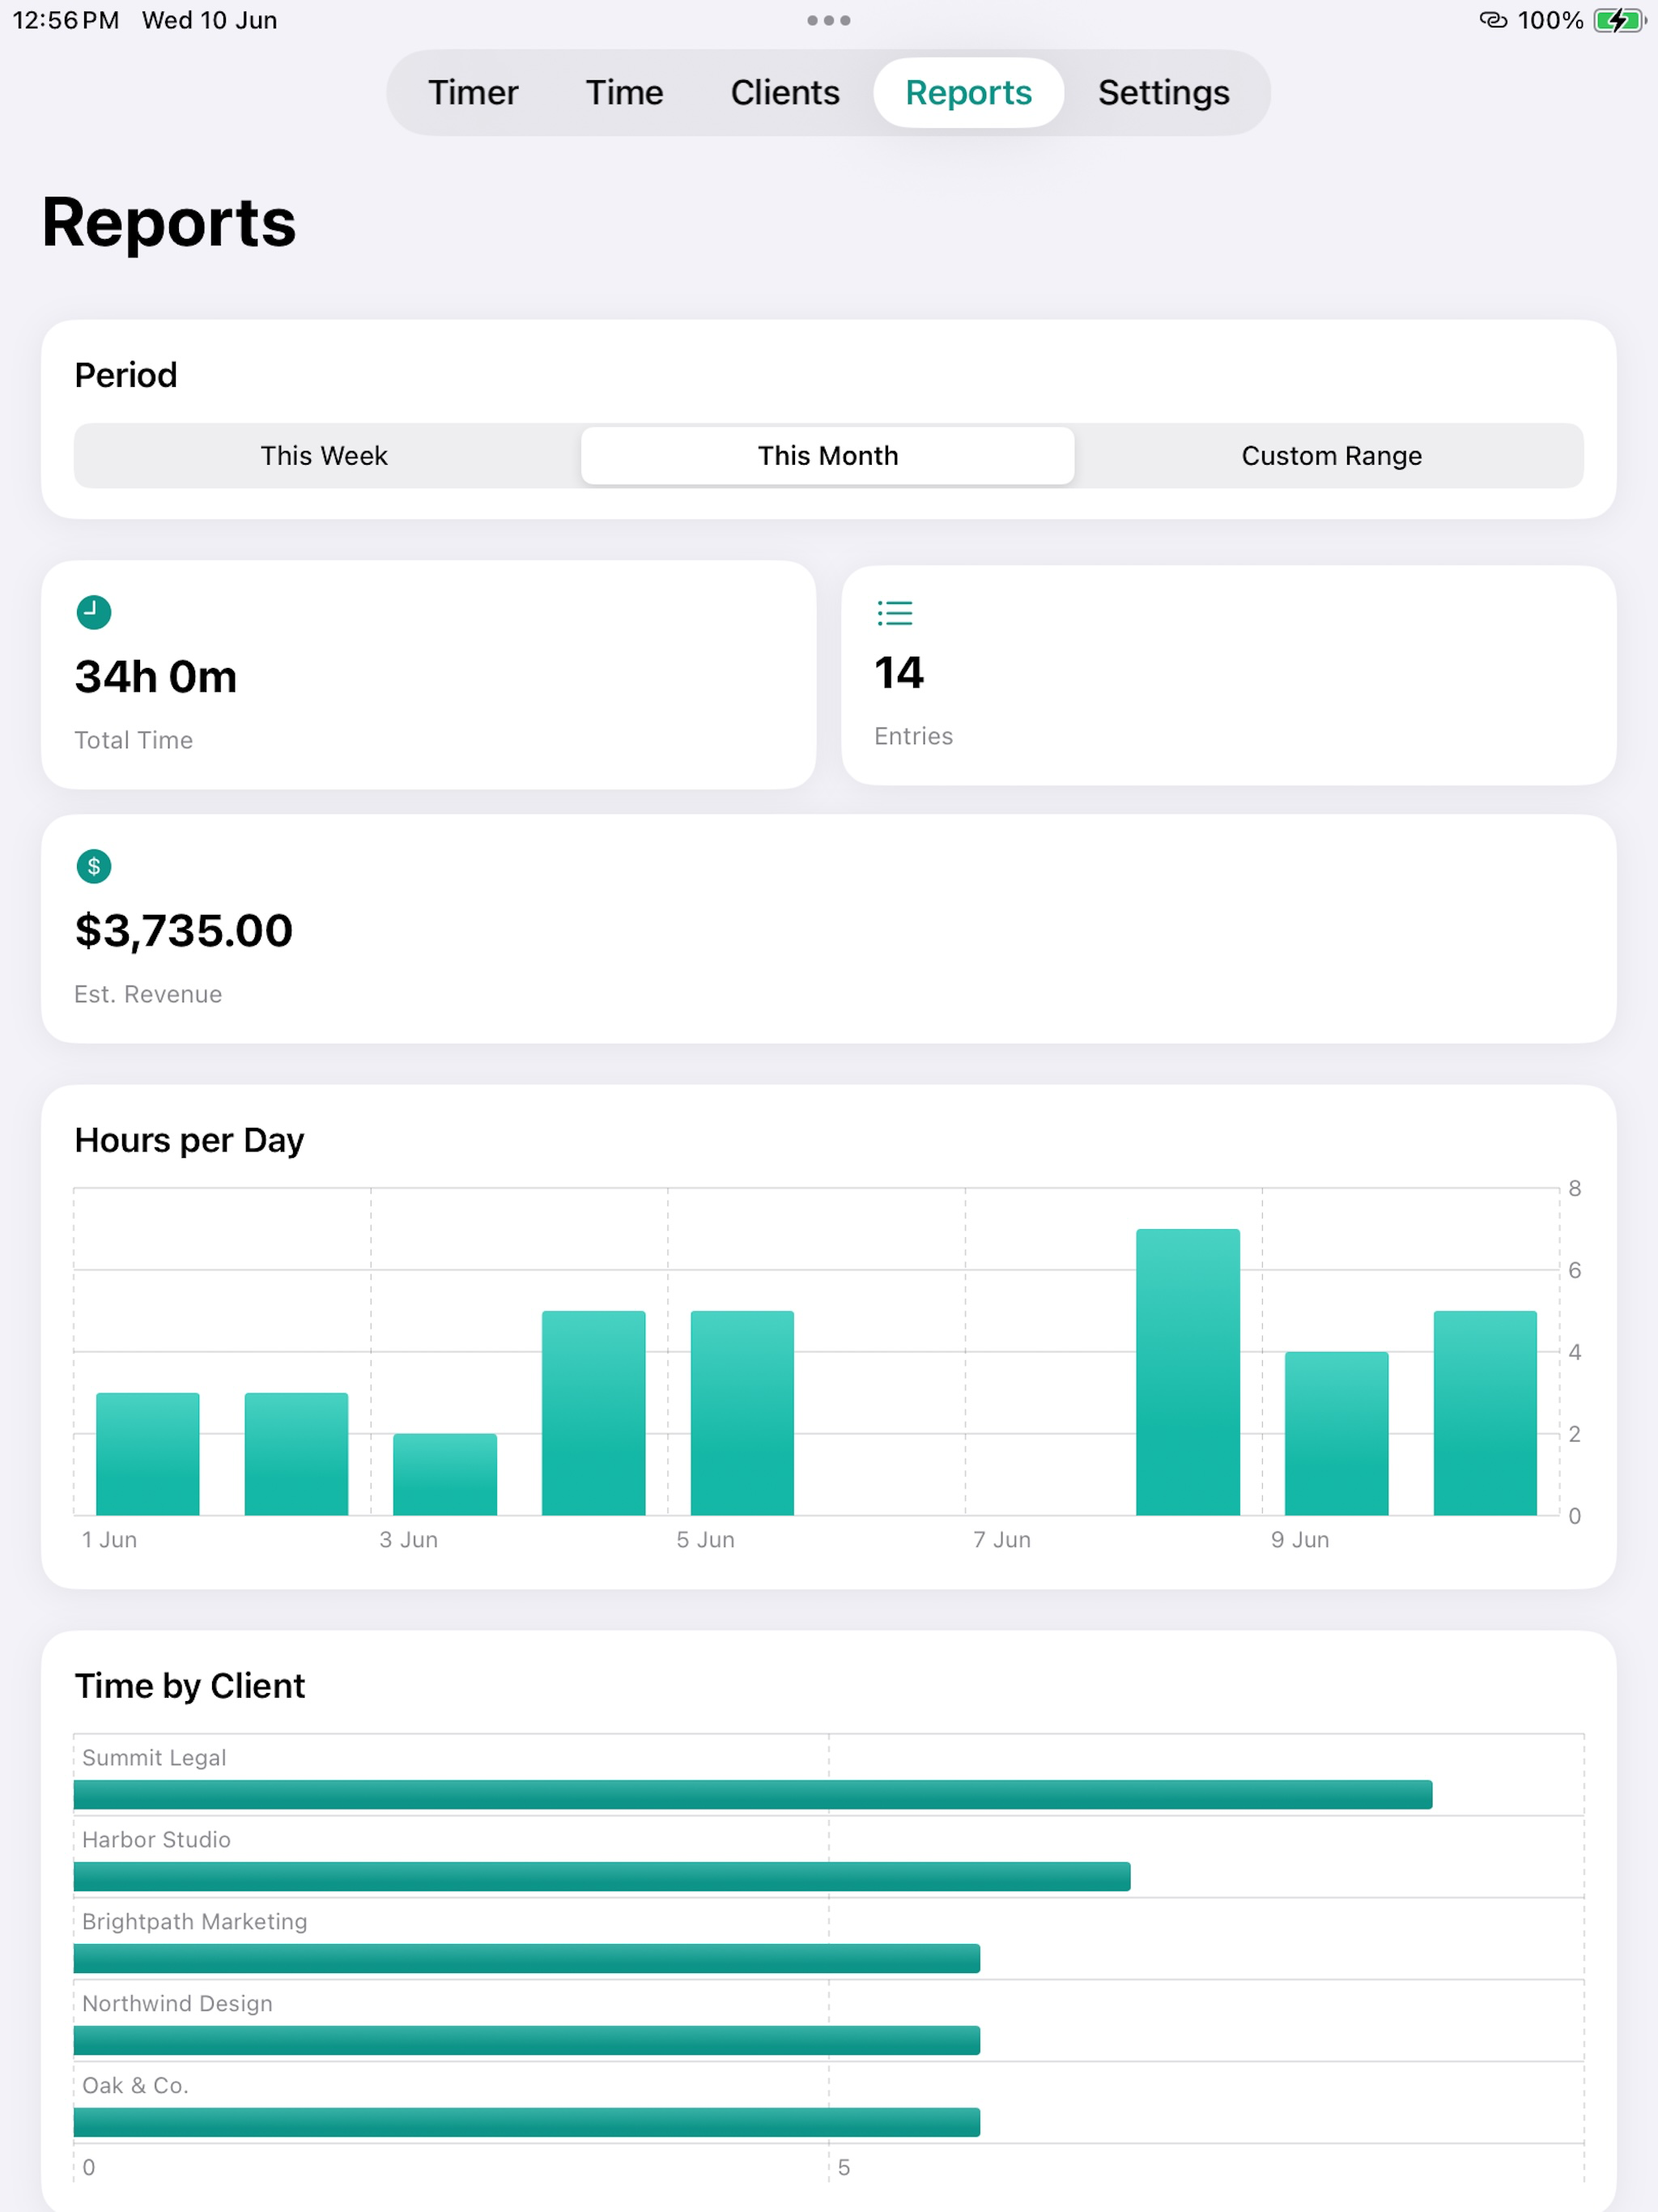Tap the Est. Revenue label
This screenshot has height=2212, width=1658.
[x=148, y=994]
